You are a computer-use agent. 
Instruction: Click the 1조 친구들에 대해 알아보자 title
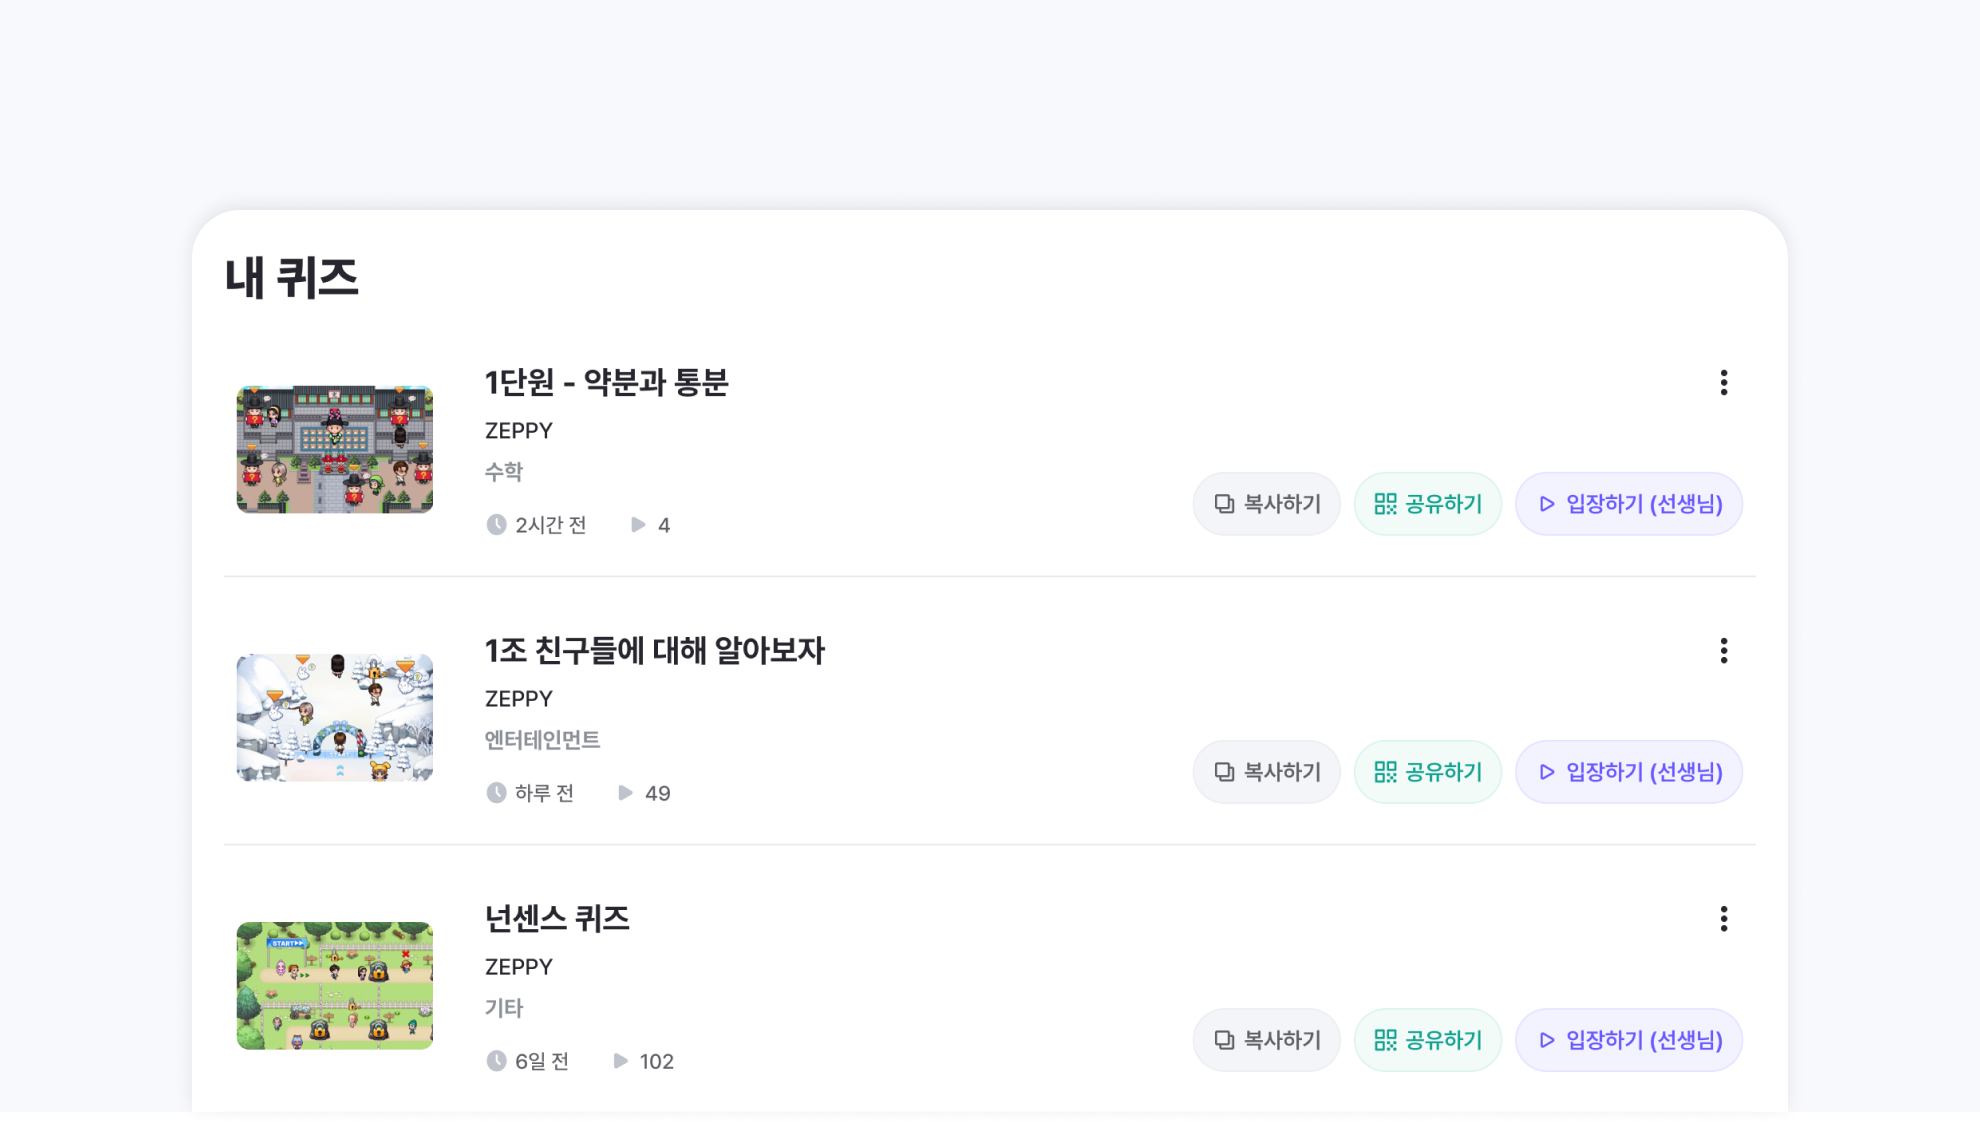[654, 651]
